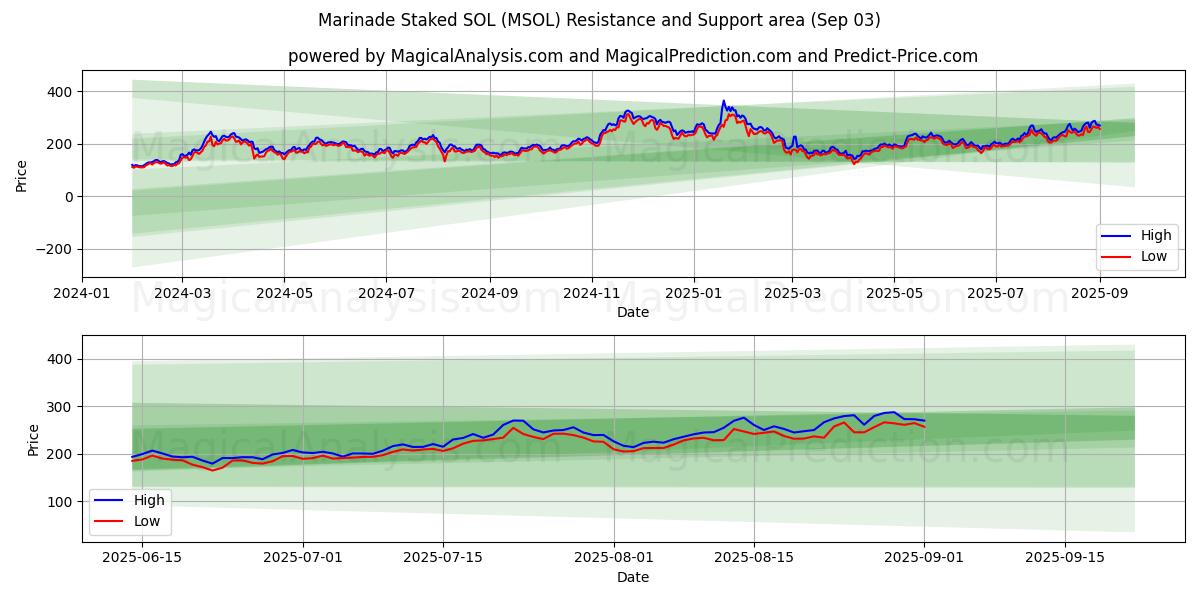Click the '300' y-axis label in bottom chart

[x=62, y=407]
